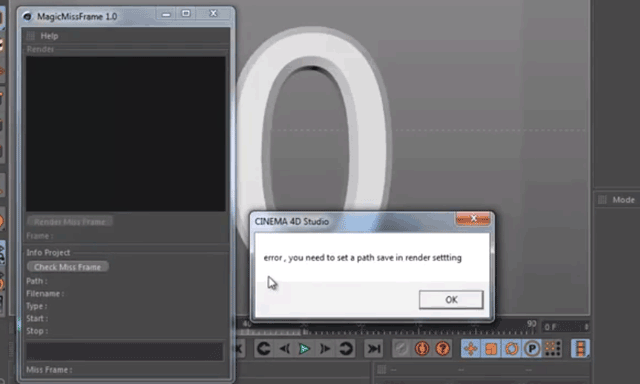Viewport: 640px width, 384px height.
Task: Click the grip icon beside Mode
Action: click(602, 200)
